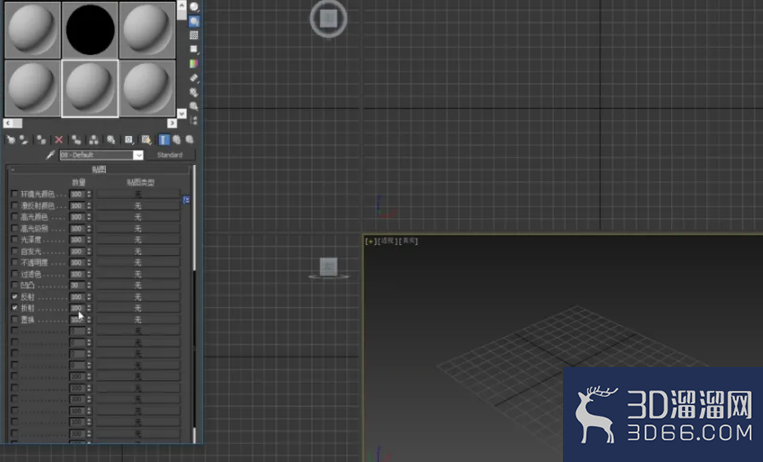
Task: Click the Sample Type sphere icon
Action: (194, 7)
